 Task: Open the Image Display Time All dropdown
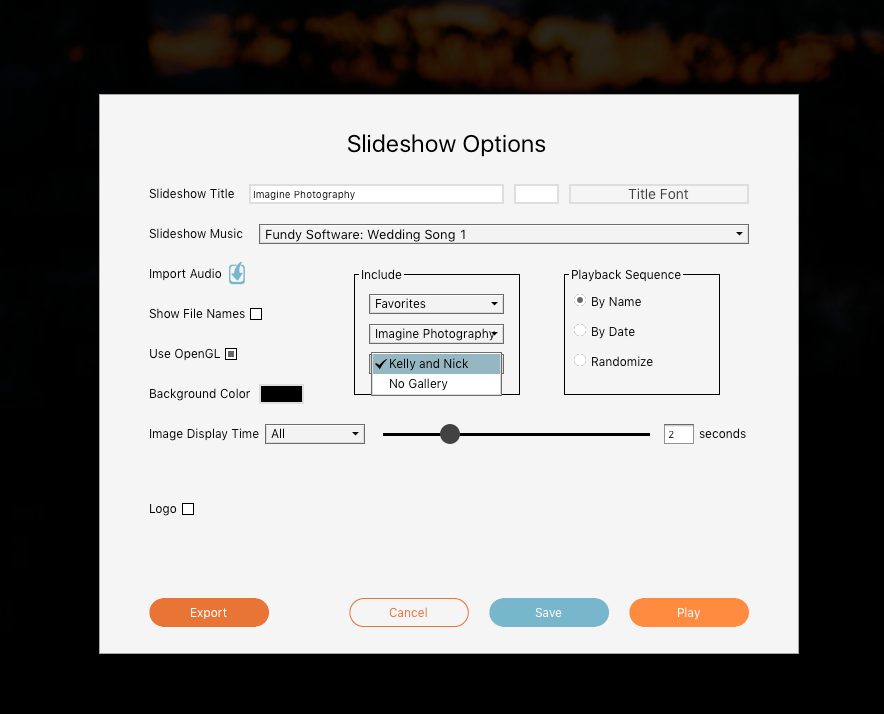coord(315,434)
